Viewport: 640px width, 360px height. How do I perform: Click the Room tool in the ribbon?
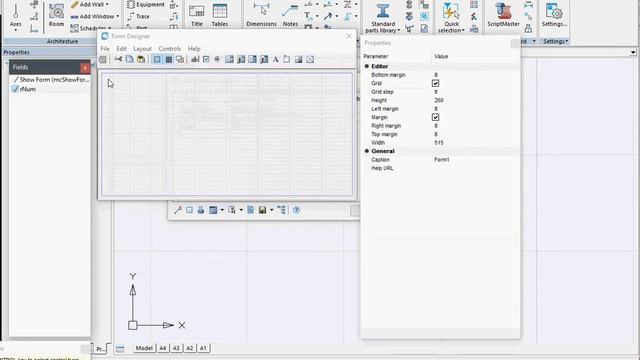tap(56, 15)
